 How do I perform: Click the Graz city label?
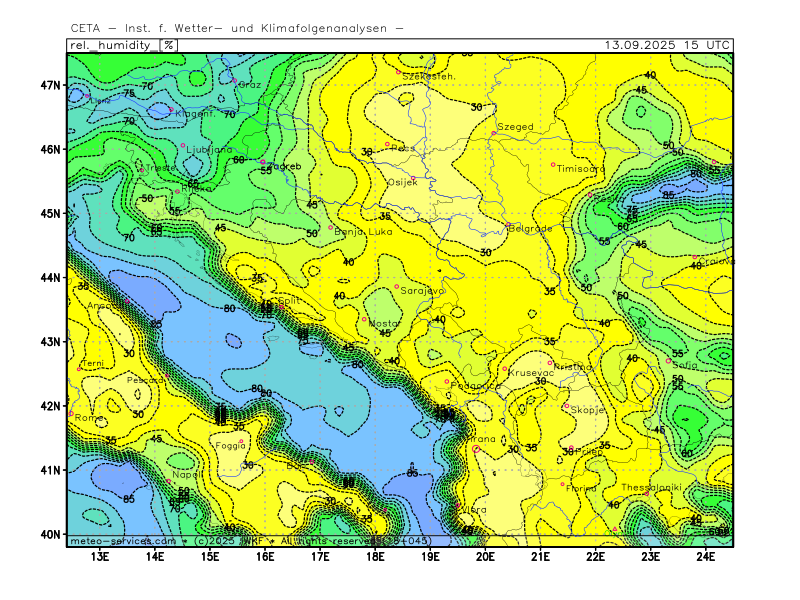pyautogui.click(x=250, y=85)
